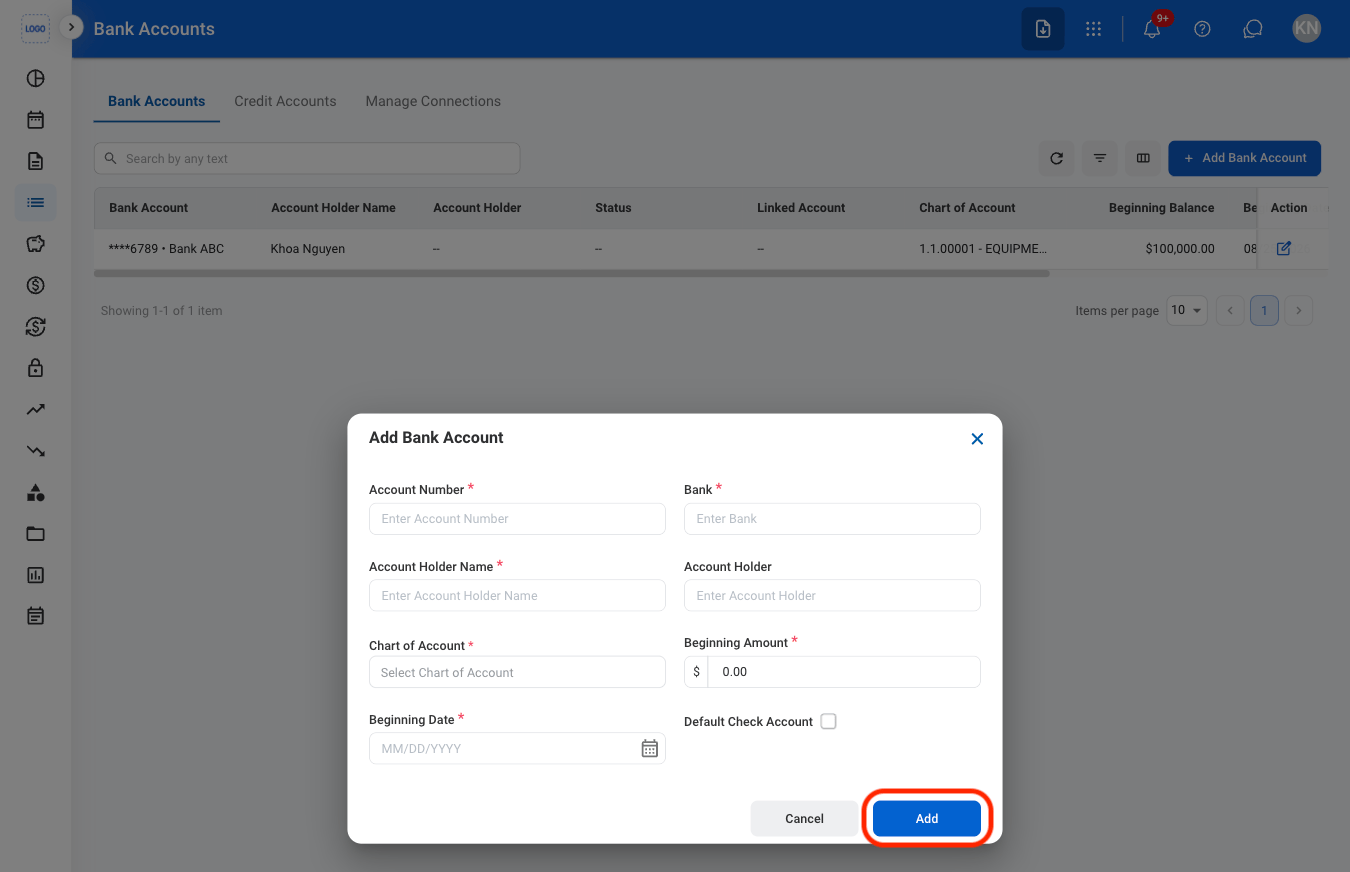Viewport: 1350px width, 872px height.
Task: Close the Add Bank Account dialog
Action: pos(977,439)
